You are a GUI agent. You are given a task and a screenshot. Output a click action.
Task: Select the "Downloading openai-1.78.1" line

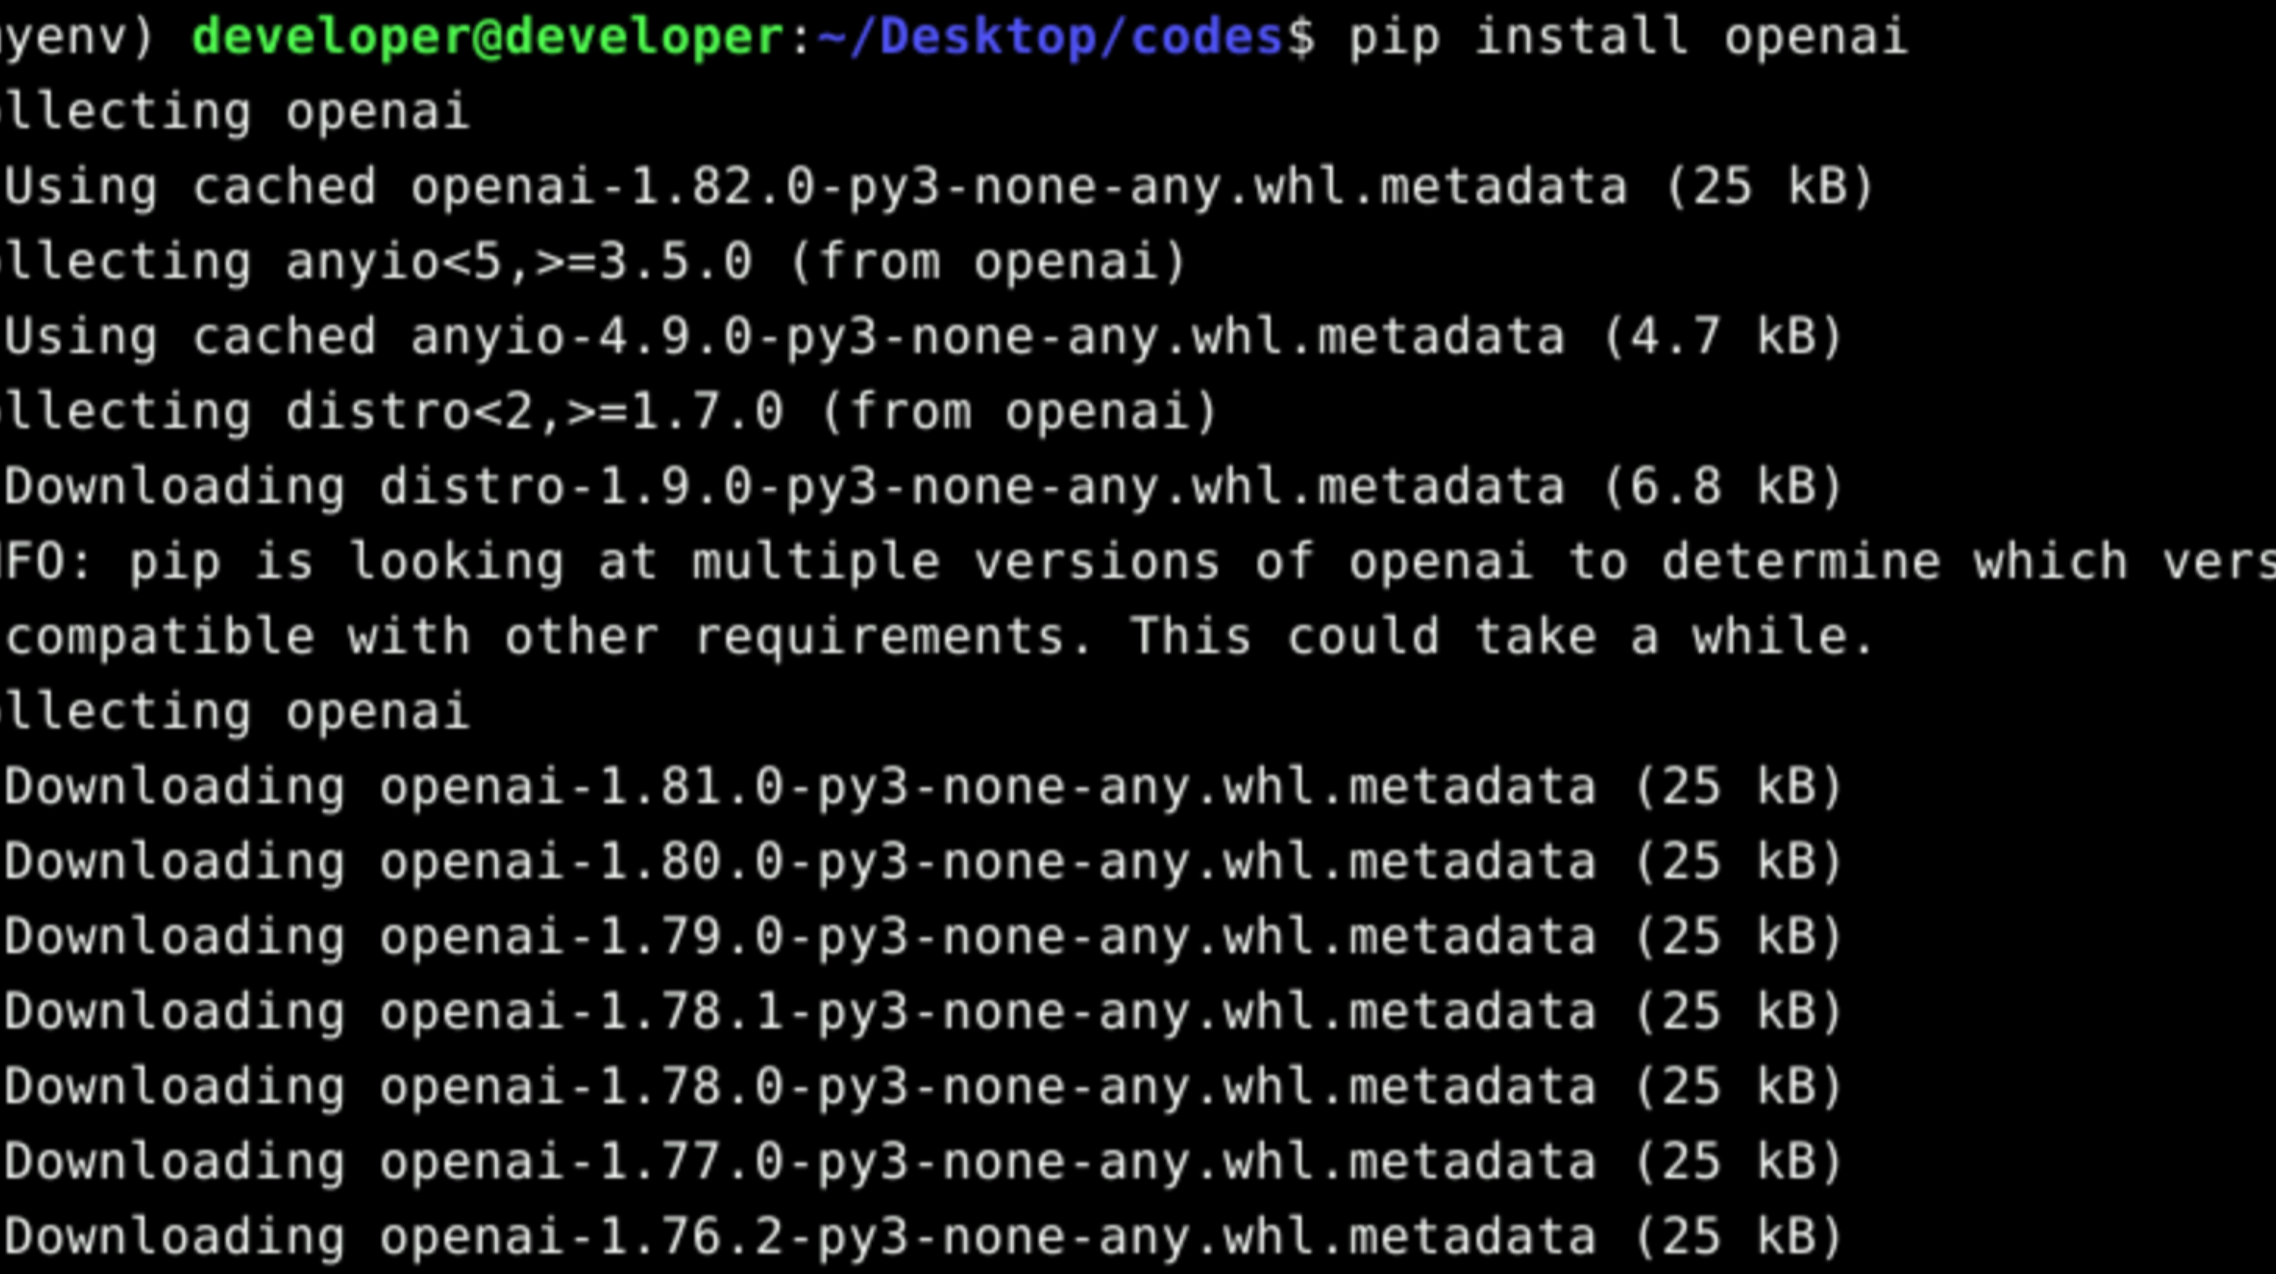(923, 1012)
